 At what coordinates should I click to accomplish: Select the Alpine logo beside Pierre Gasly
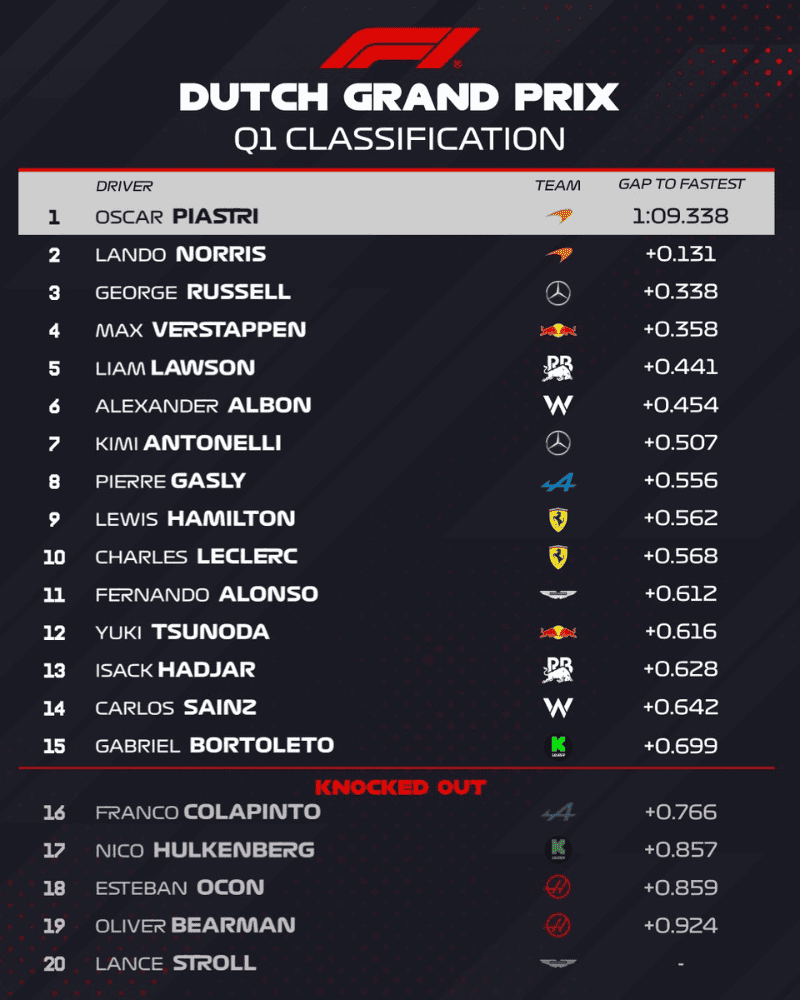pyautogui.click(x=558, y=481)
